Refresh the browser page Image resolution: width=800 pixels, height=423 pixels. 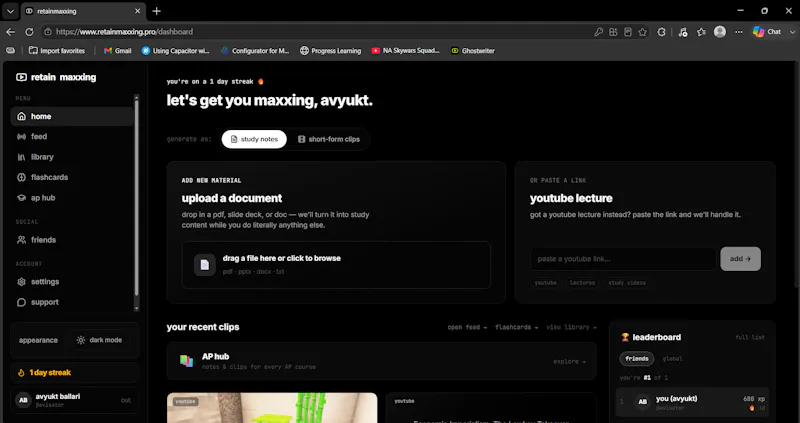point(30,32)
